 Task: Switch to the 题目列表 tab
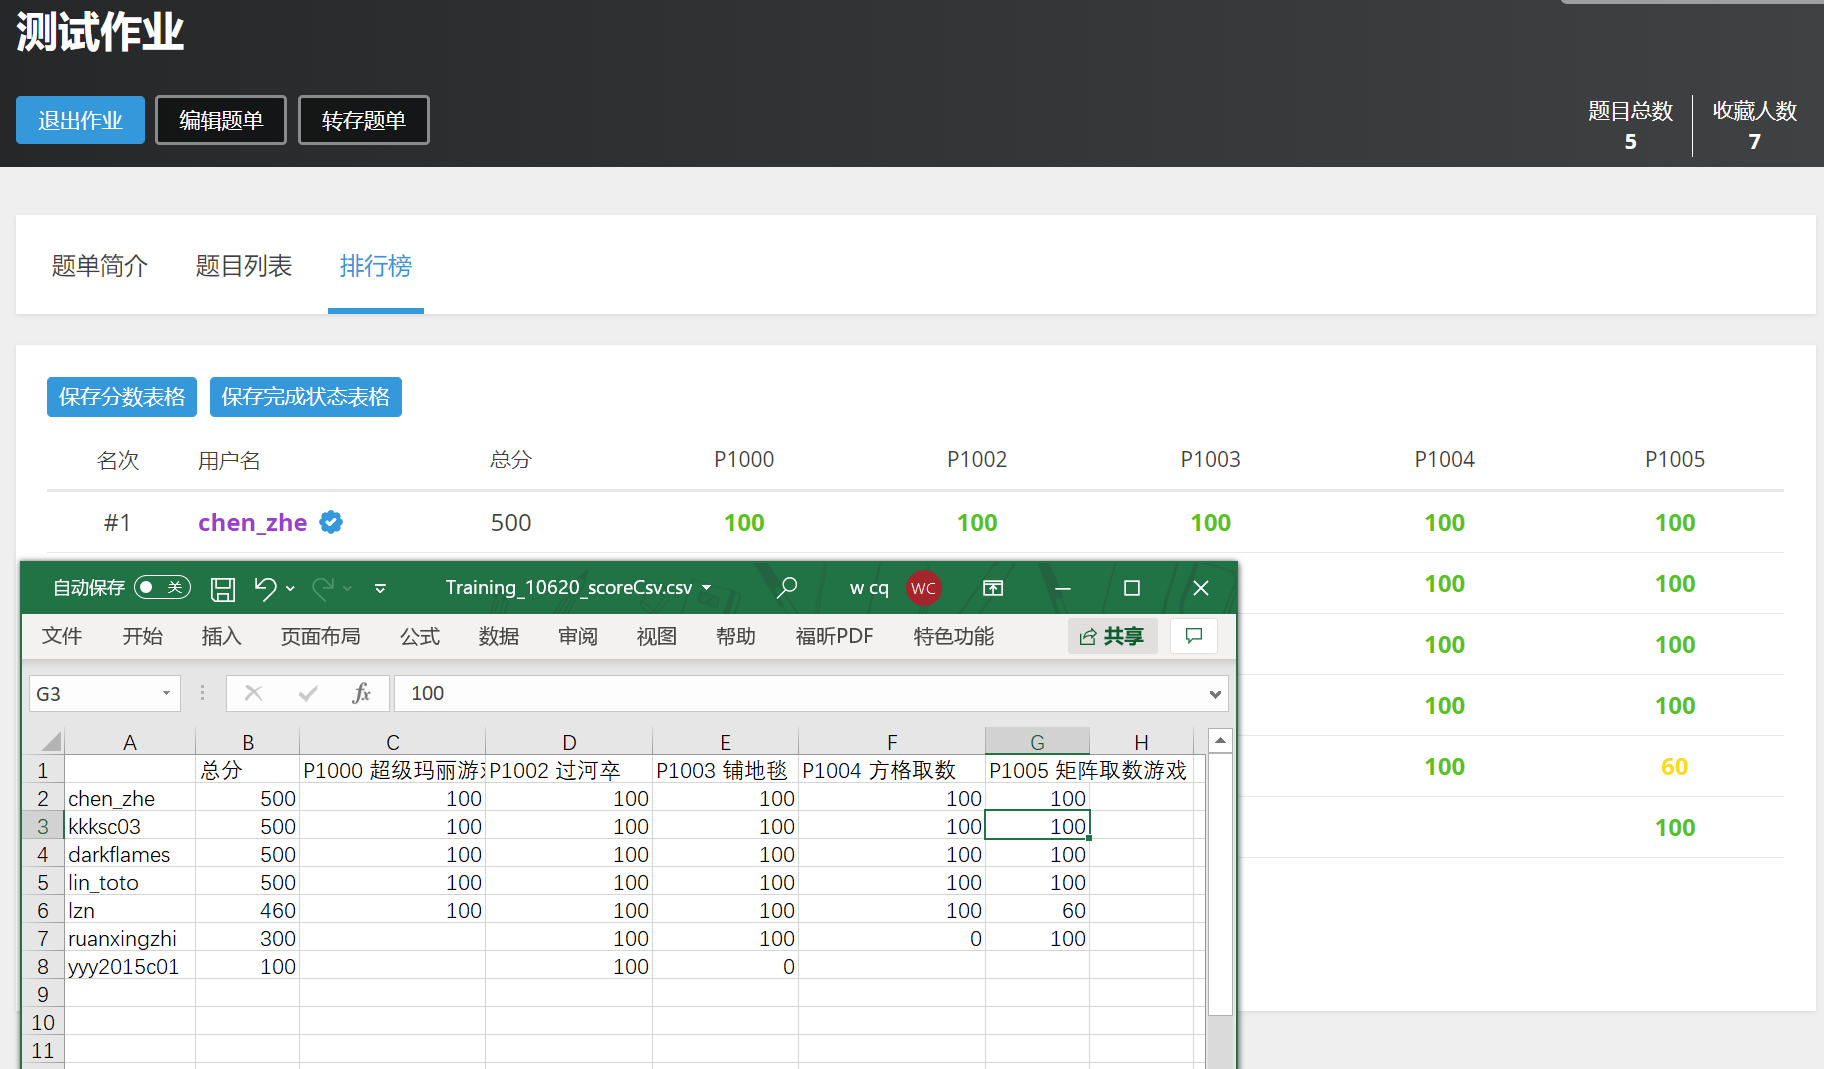coord(244,265)
